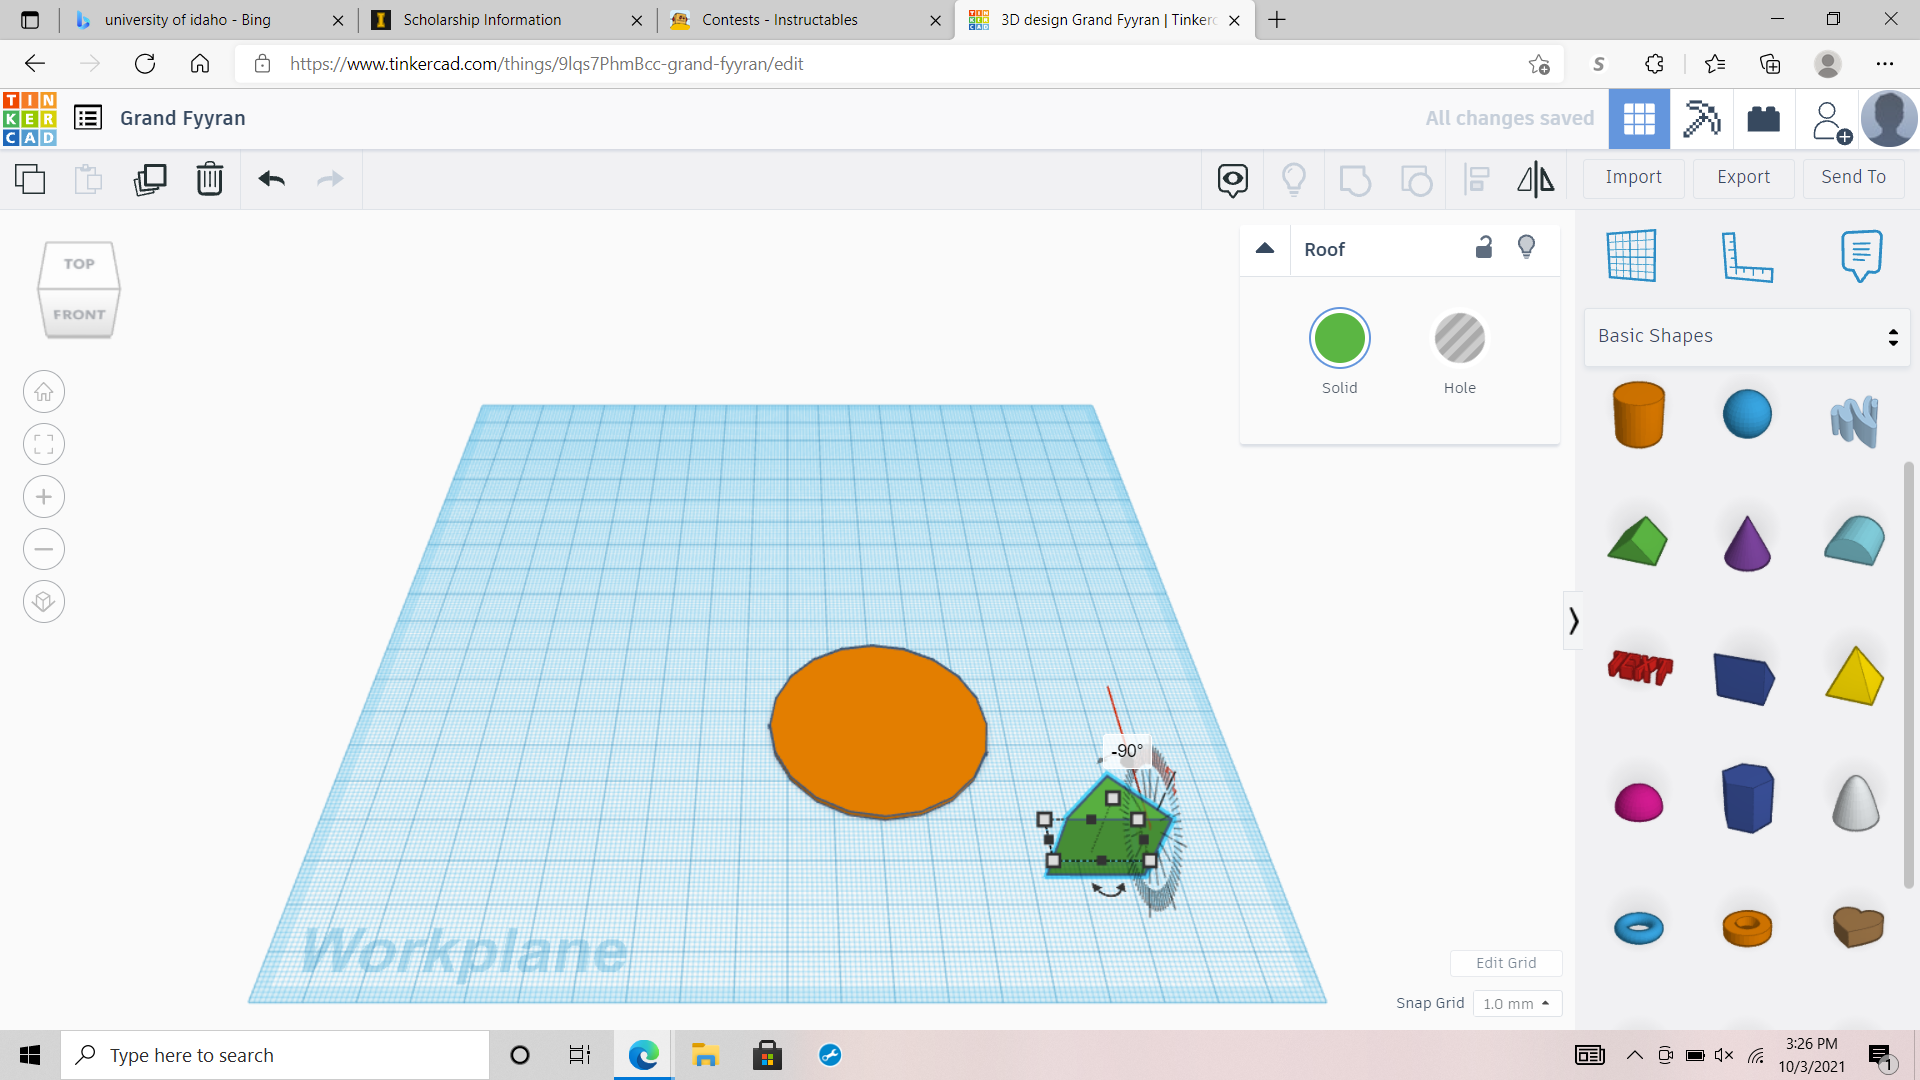
Task: Pick the yellow Pyramid shape
Action: [1855, 676]
